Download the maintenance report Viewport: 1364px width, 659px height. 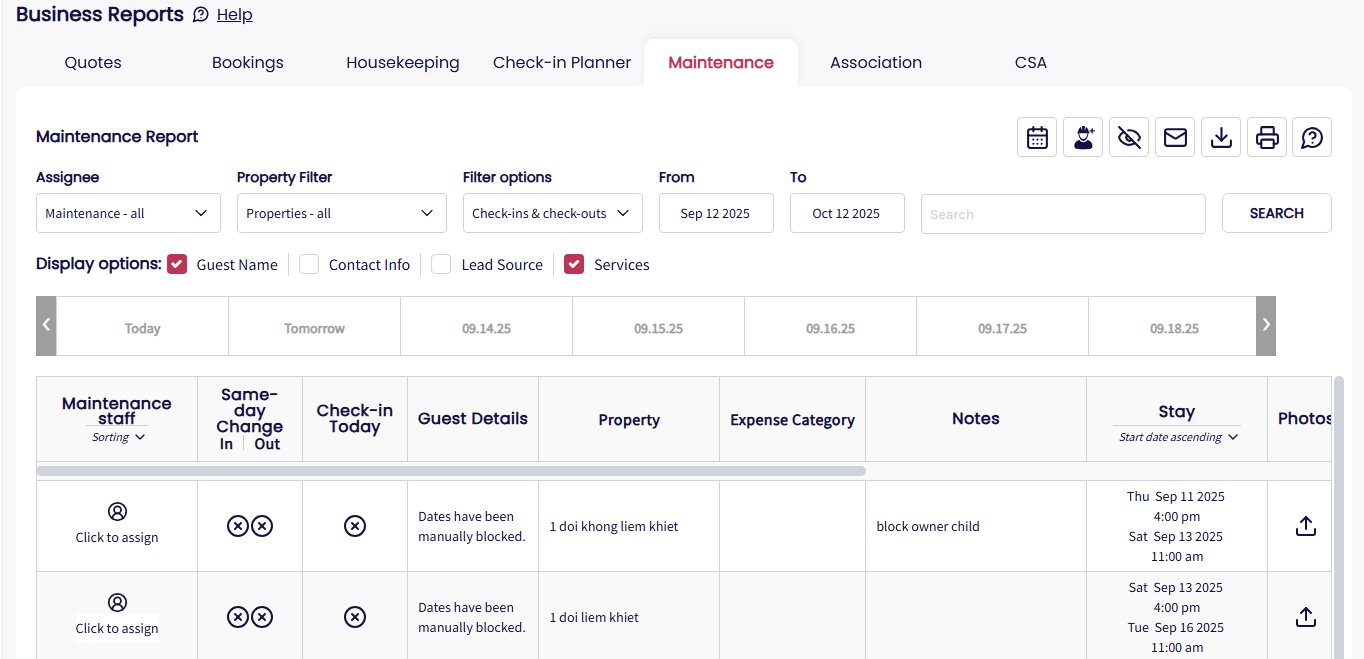coord(1221,138)
